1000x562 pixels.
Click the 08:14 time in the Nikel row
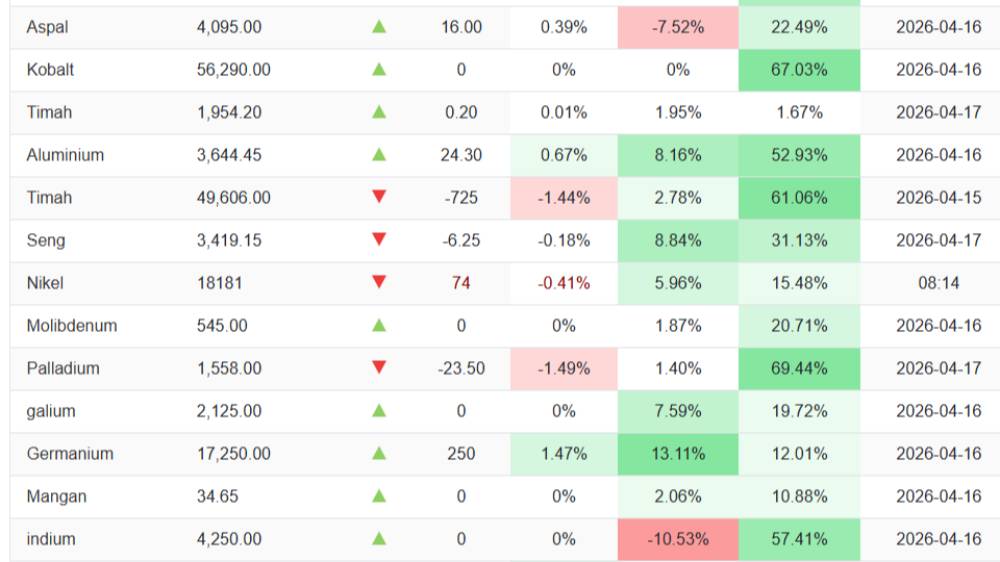pyautogui.click(x=939, y=283)
